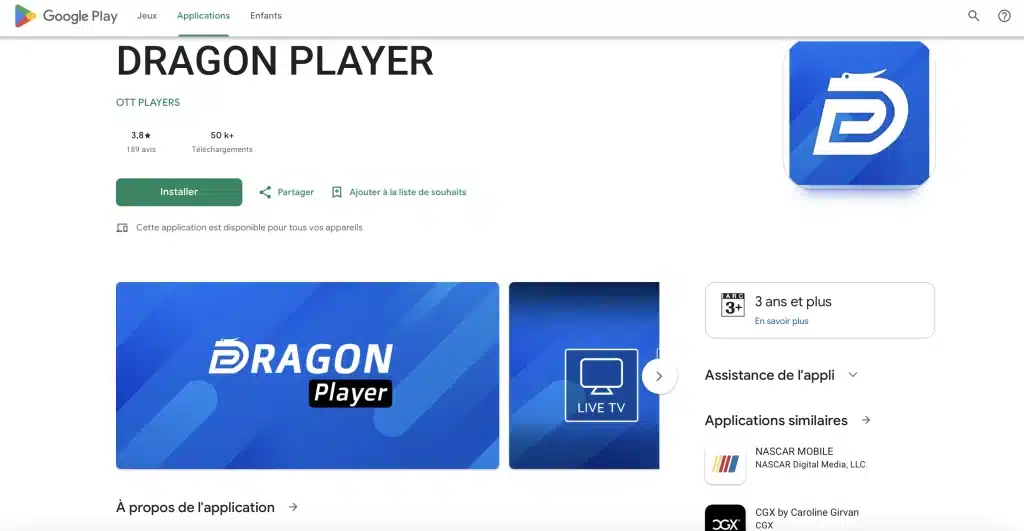Open CGX by Caroline Girvan title
1024x531 pixels.
807,512
